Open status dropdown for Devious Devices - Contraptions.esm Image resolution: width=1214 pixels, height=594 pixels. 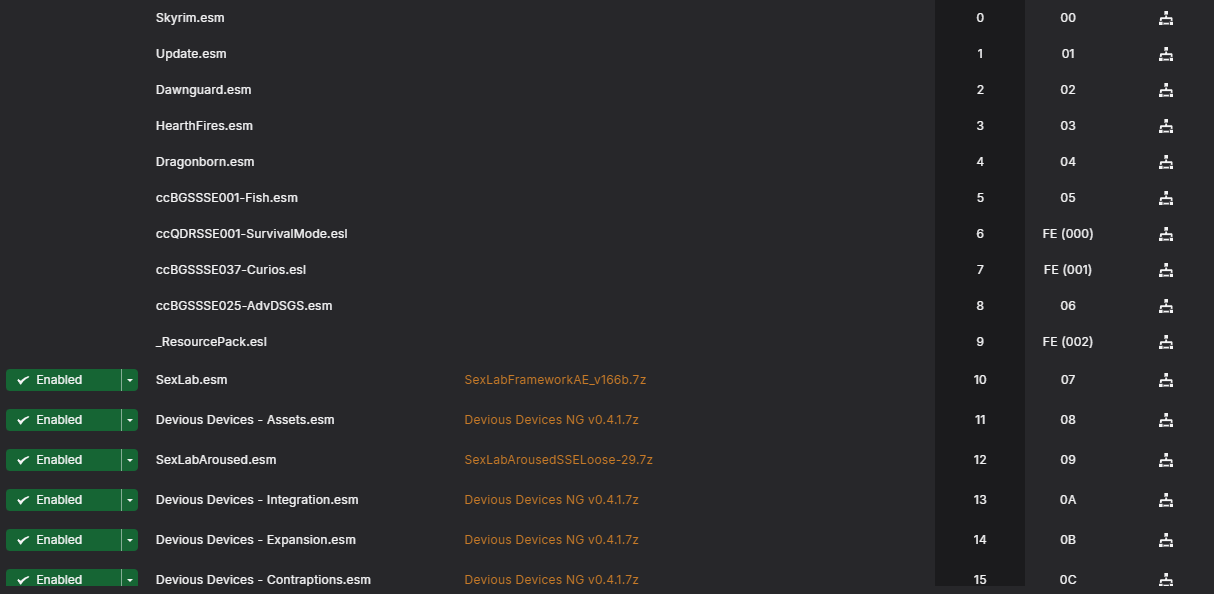(x=129, y=580)
